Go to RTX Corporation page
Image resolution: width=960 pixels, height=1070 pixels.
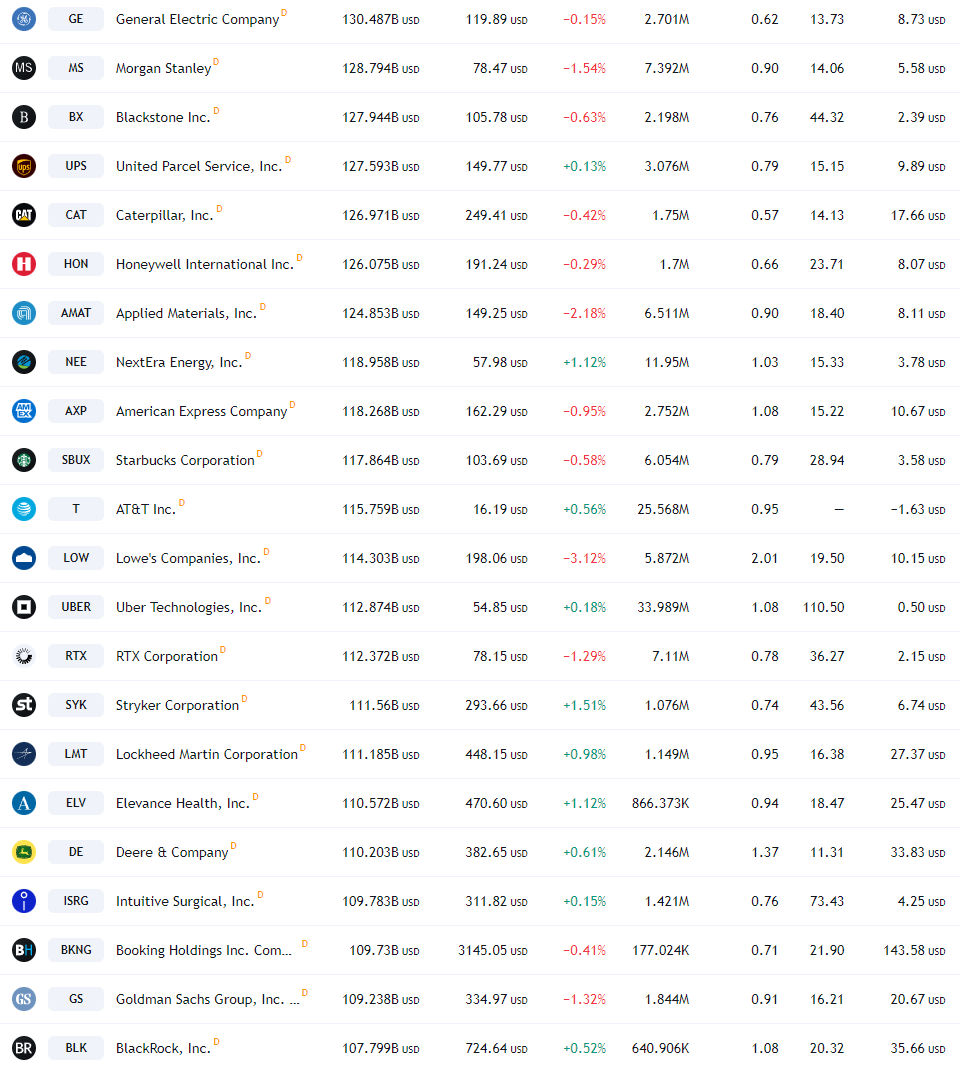166,656
